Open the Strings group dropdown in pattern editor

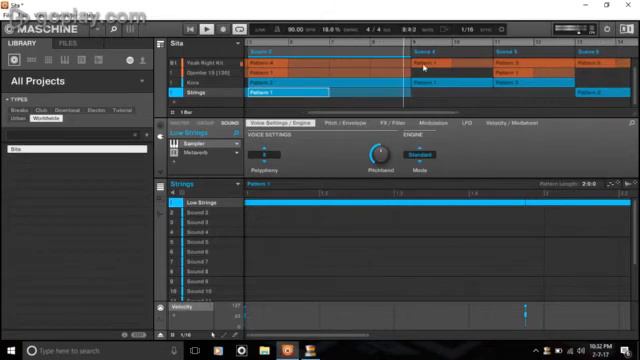(238, 184)
